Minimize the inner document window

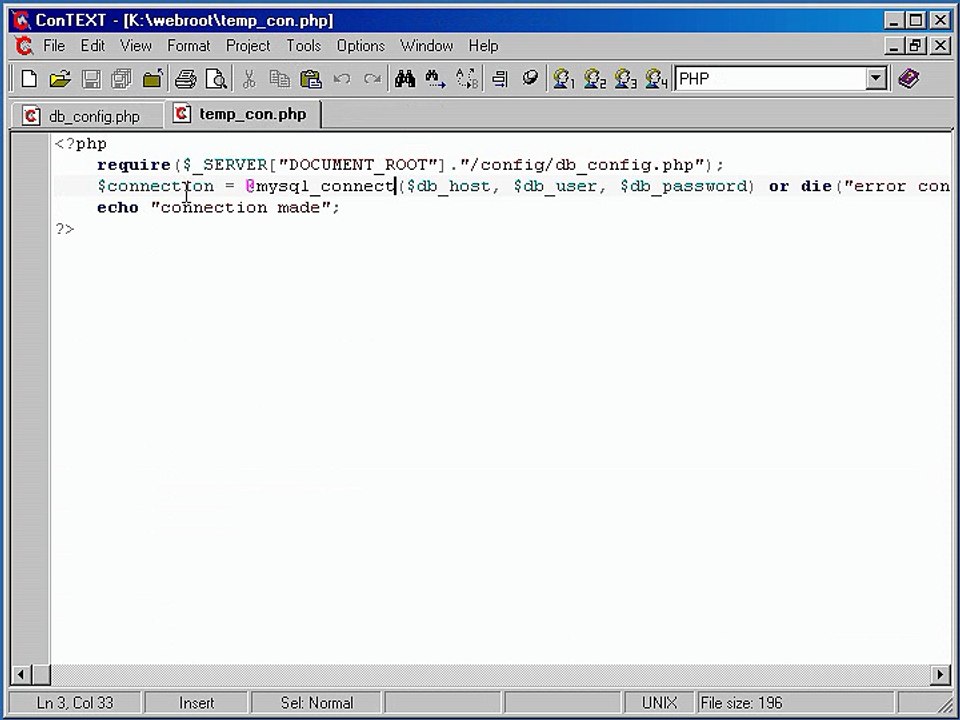coord(894,46)
